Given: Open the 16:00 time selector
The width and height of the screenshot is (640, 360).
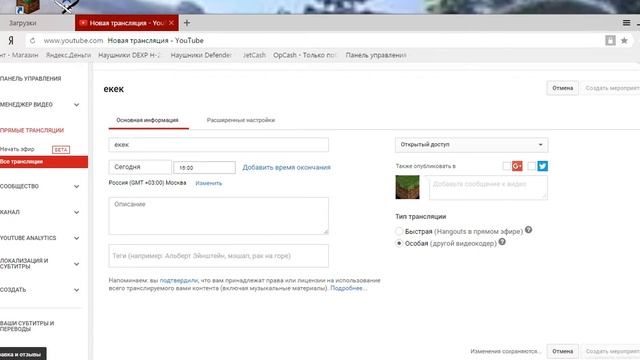Looking at the screenshot, I should (x=204, y=167).
